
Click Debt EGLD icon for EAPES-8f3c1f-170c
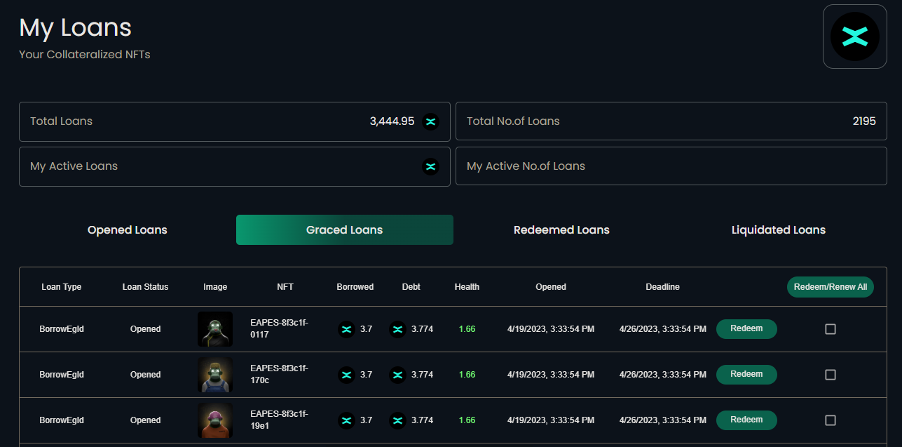pyautogui.click(x=397, y=374)
